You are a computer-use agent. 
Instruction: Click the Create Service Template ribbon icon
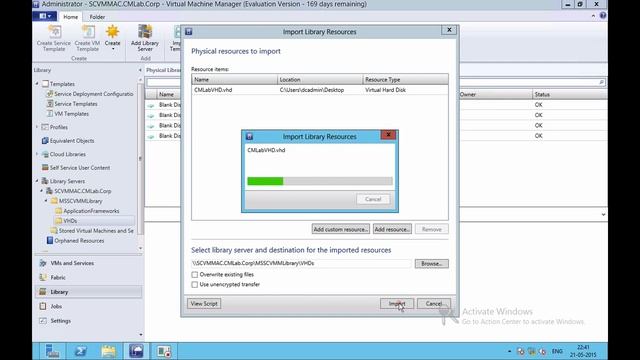pyautogui.click(x=54, y=38)
